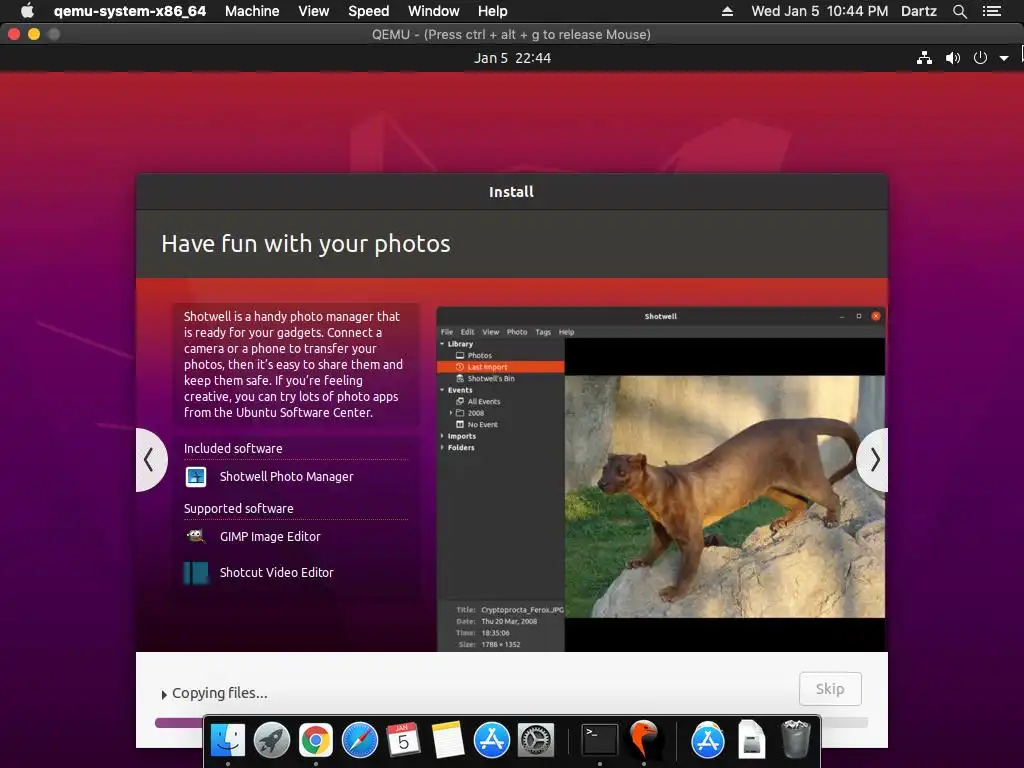Click the Supported software heading
Viewport: 1024px width, 768px height.
click(x=238, y=509)
